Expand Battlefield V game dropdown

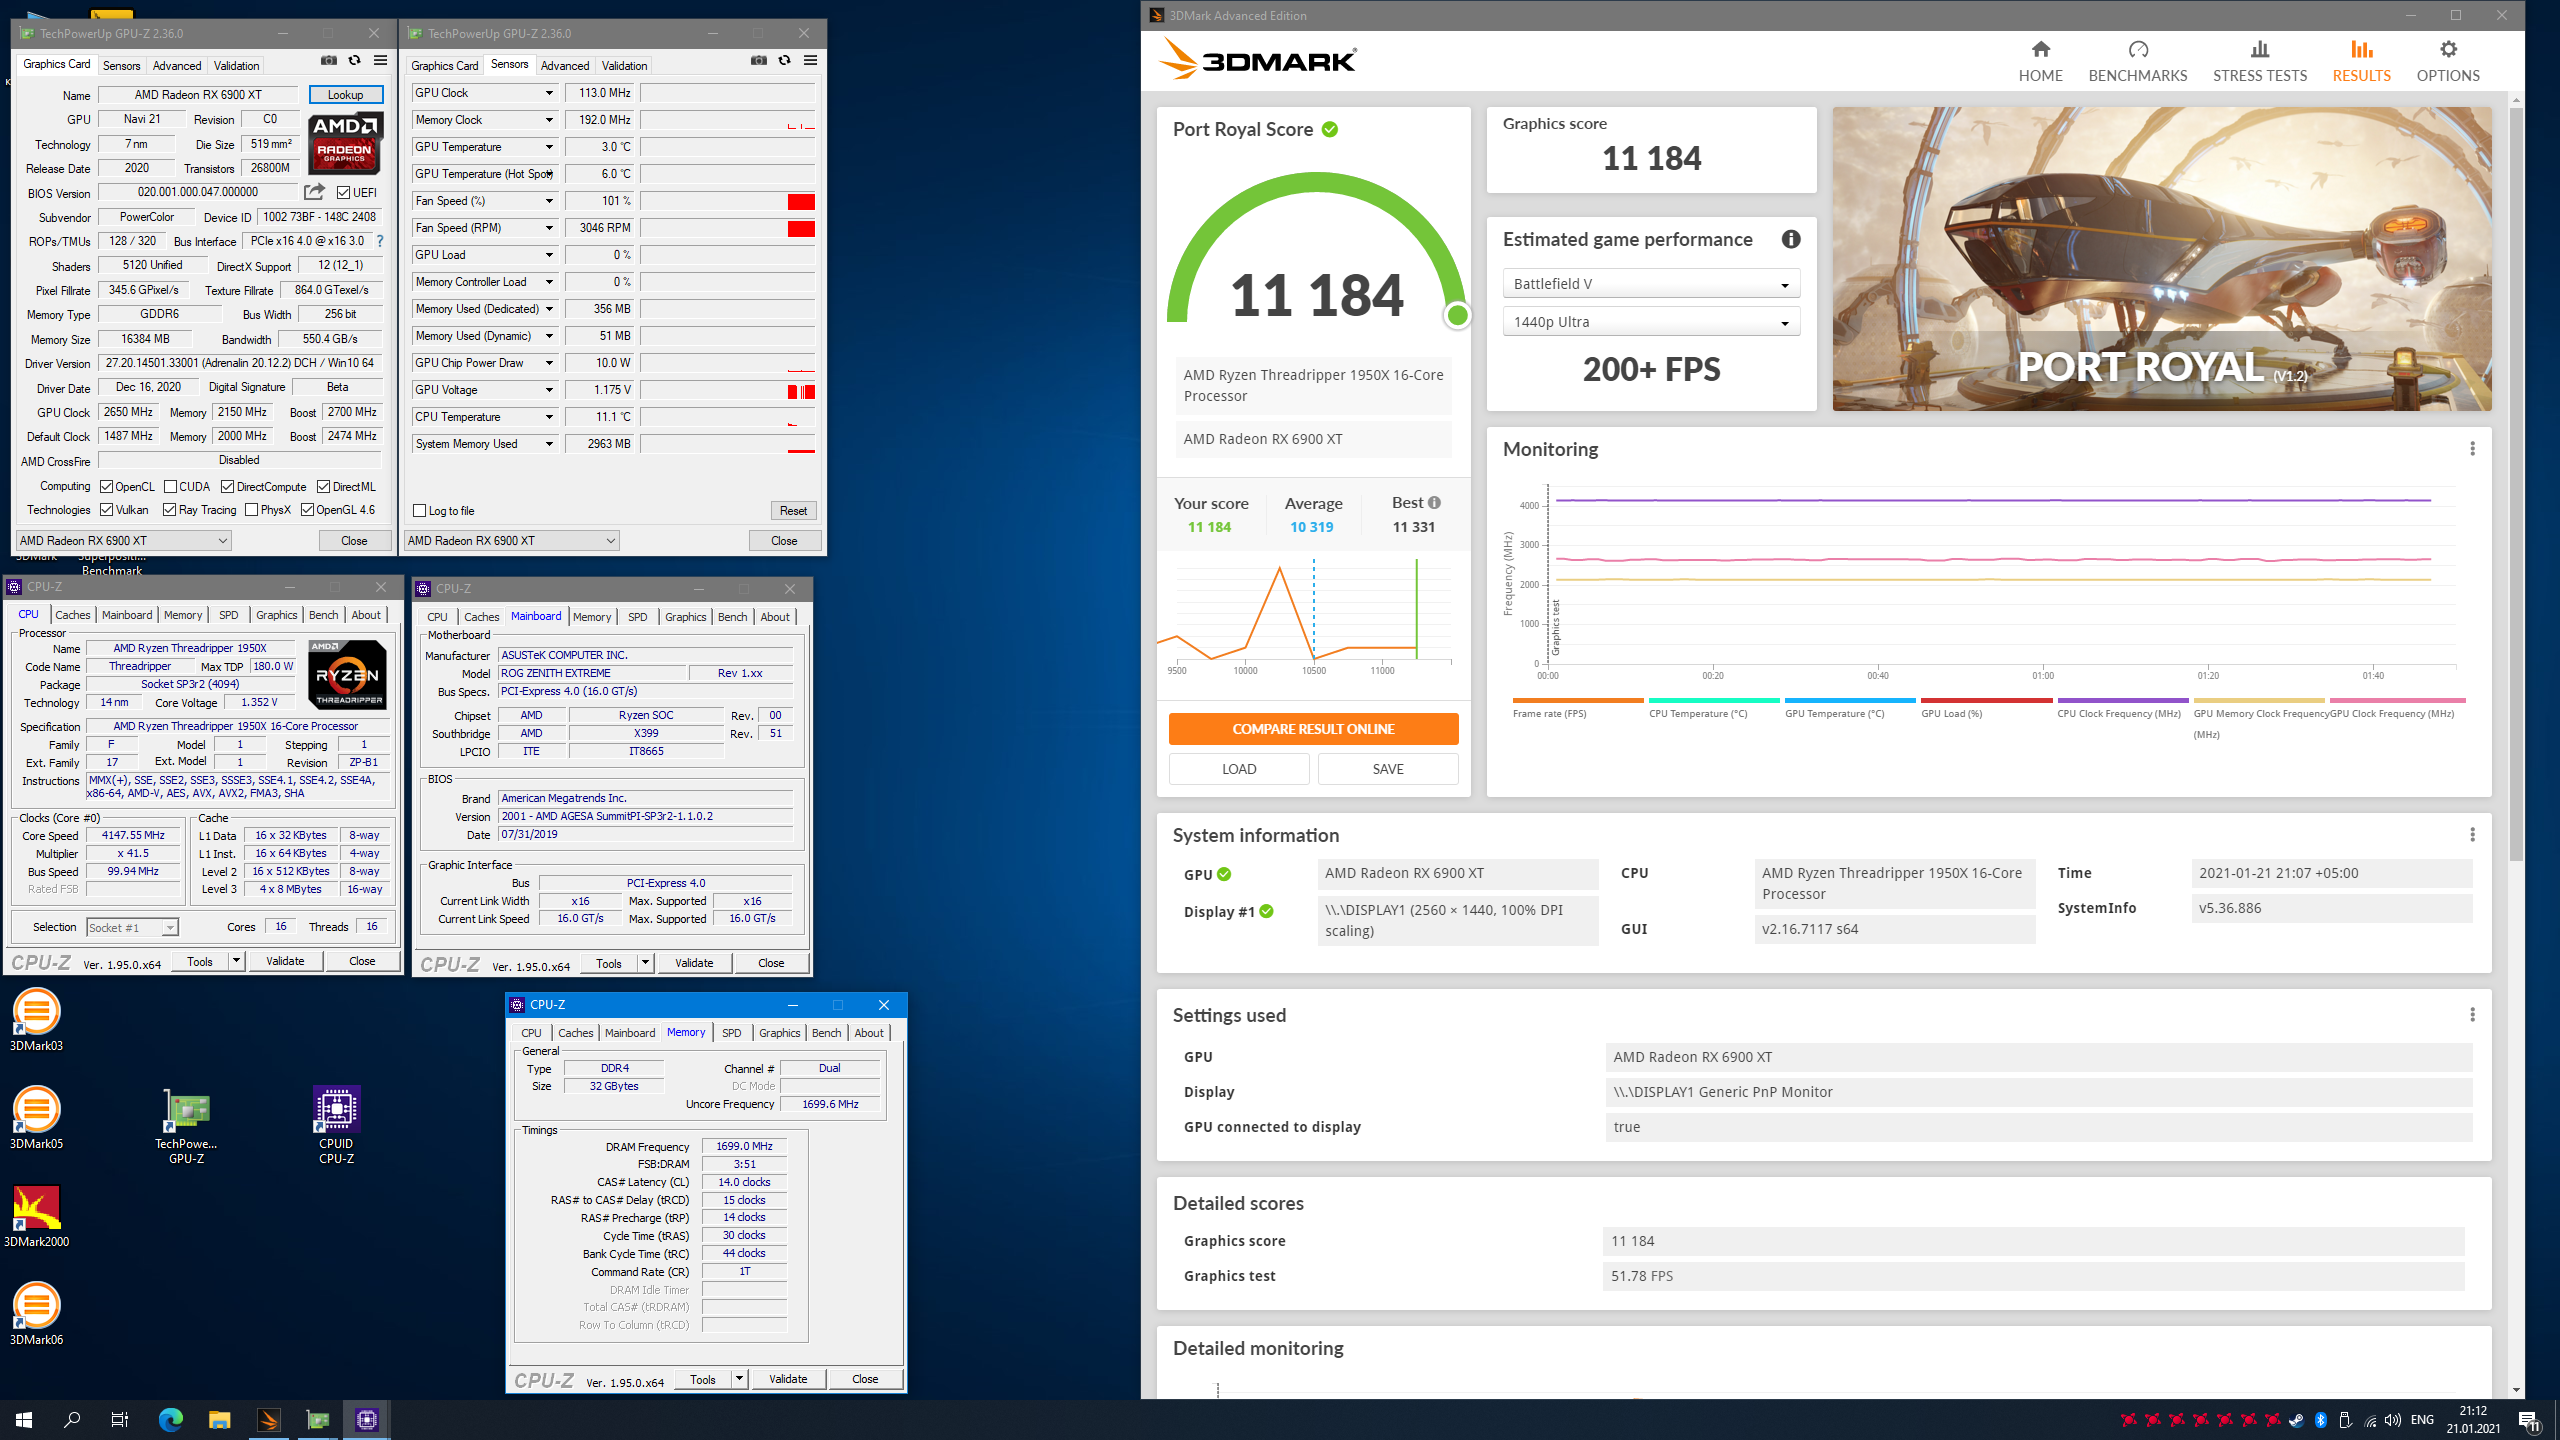tap(1651, 284)
